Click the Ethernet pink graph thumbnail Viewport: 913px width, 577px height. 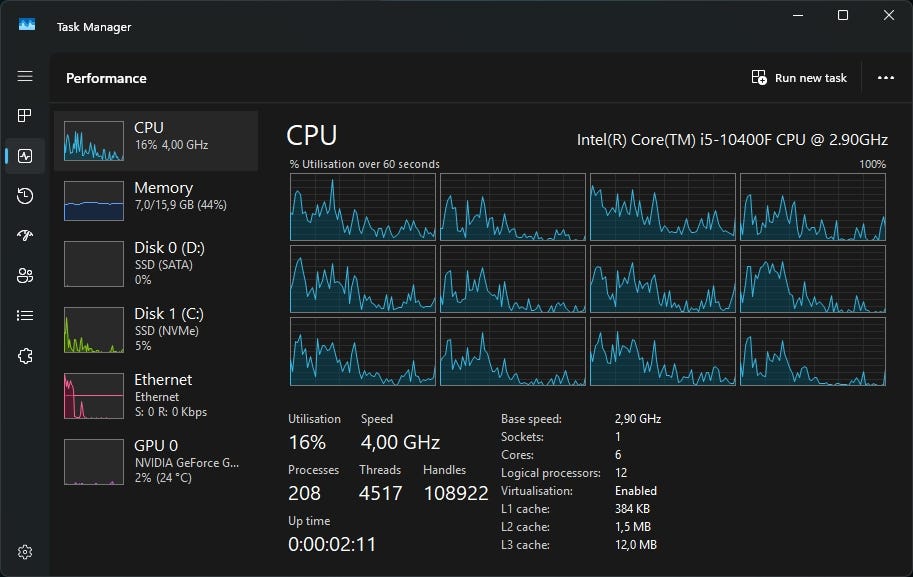pyautogui.click(x=94, y=396)
